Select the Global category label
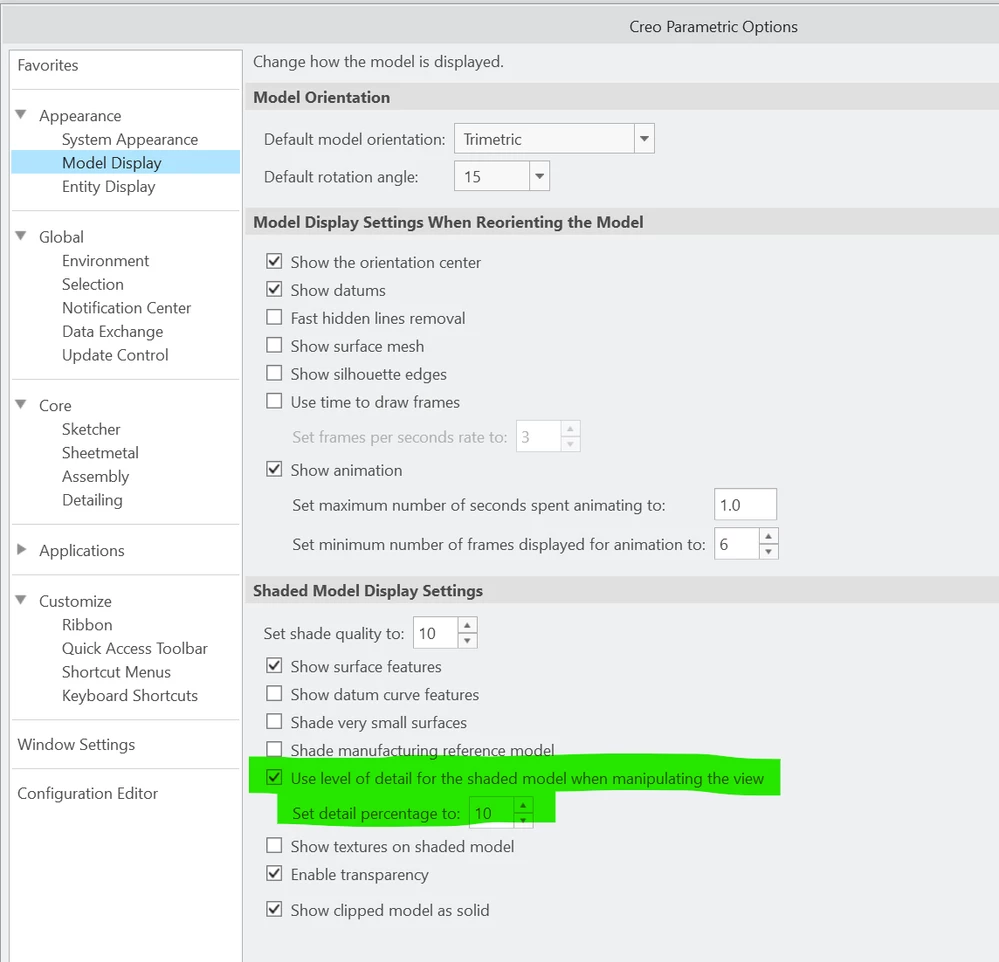This screenshot has height=962, width=999. [61, 237]
